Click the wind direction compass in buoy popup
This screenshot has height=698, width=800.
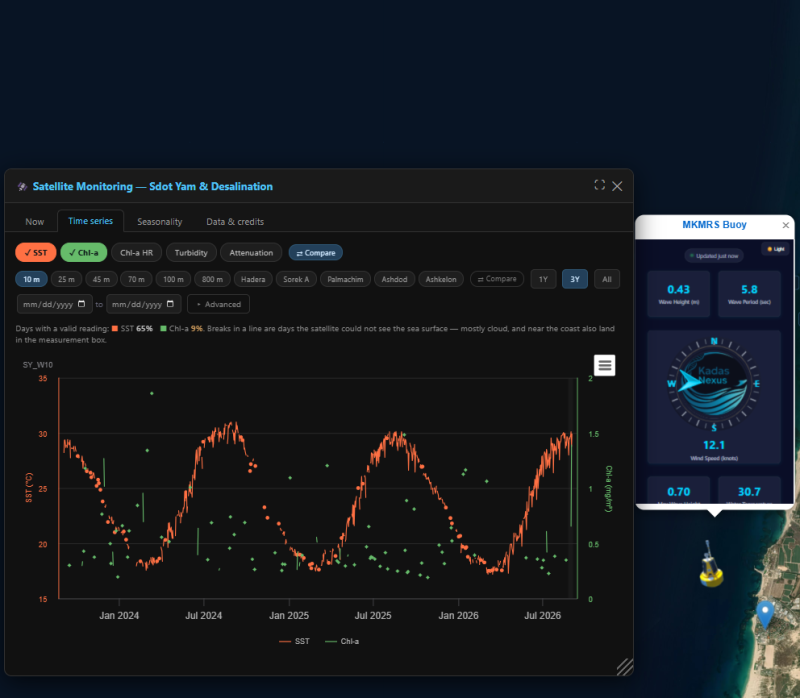pos(714,385)
